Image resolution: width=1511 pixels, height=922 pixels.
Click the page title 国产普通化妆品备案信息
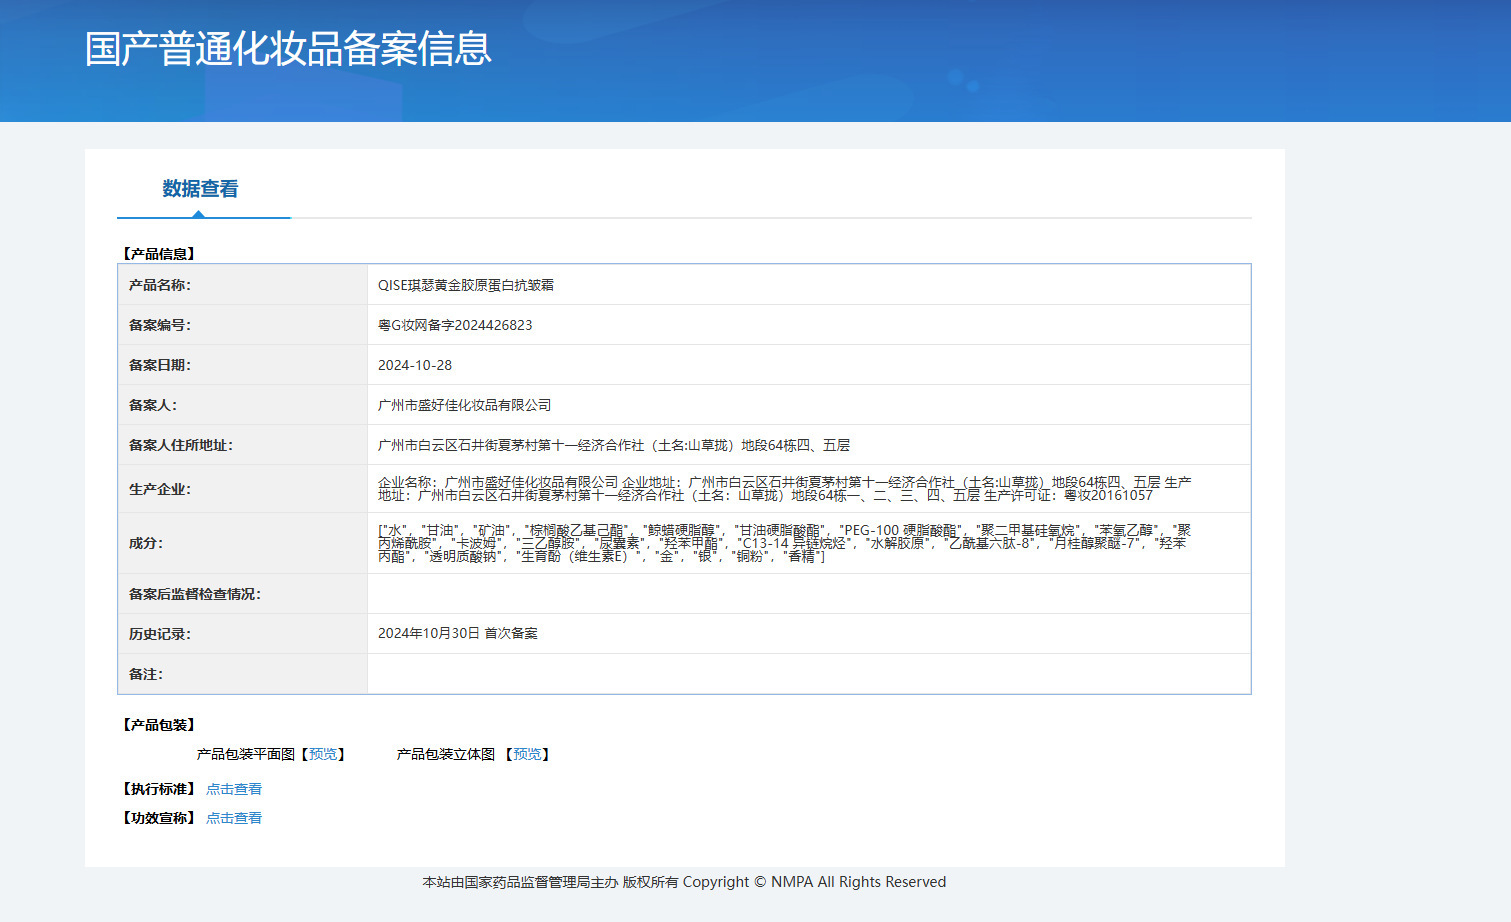coord(288,49)
